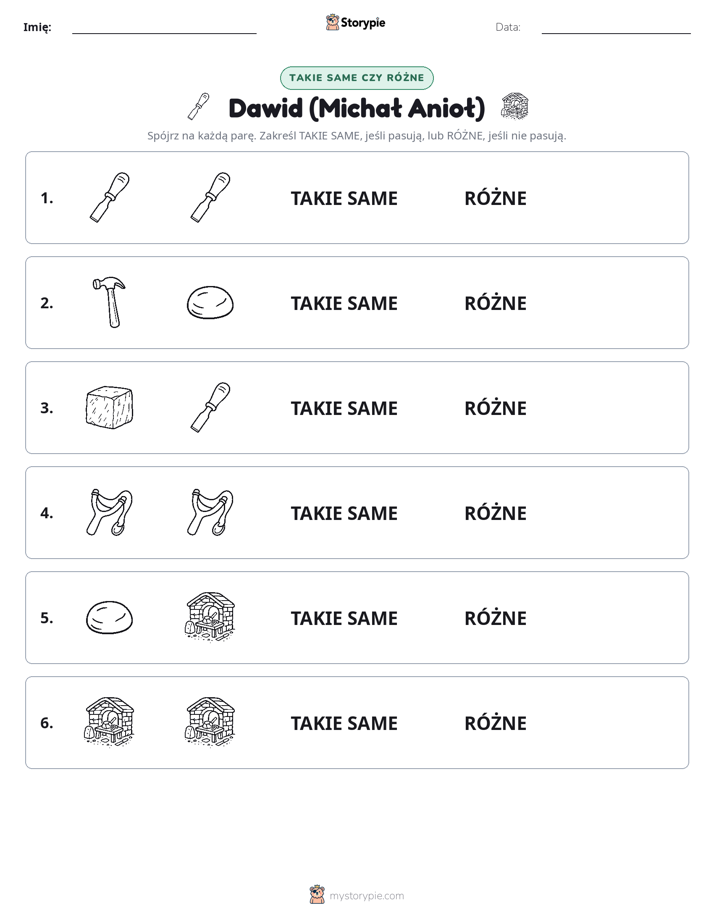Click the hammer picture in row 2
The width and height of the screenshot is (714, 924).
click(110, 302)
